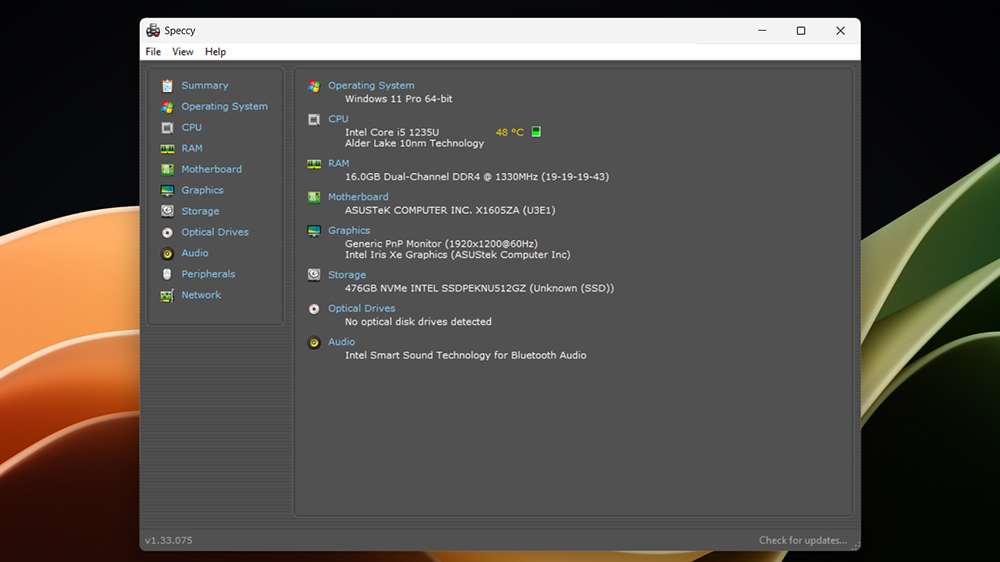The image size is (1000, 562).
Task: Click the '16.0GB Dual-Channel DDR4' RAM line
Action: point(477,177)
